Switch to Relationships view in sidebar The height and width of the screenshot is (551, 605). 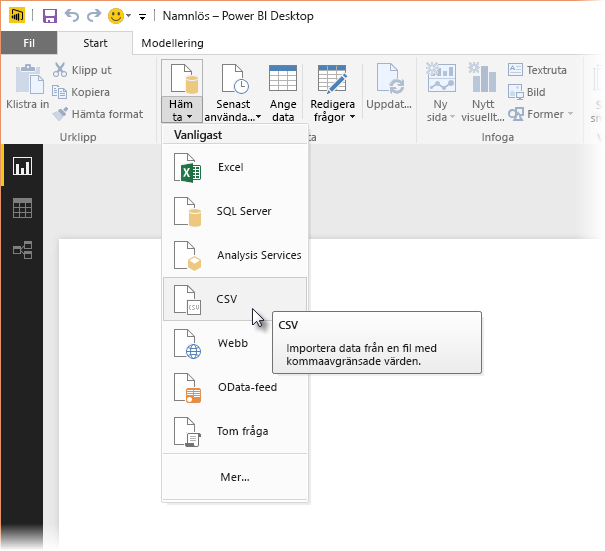tap(22, 250)
